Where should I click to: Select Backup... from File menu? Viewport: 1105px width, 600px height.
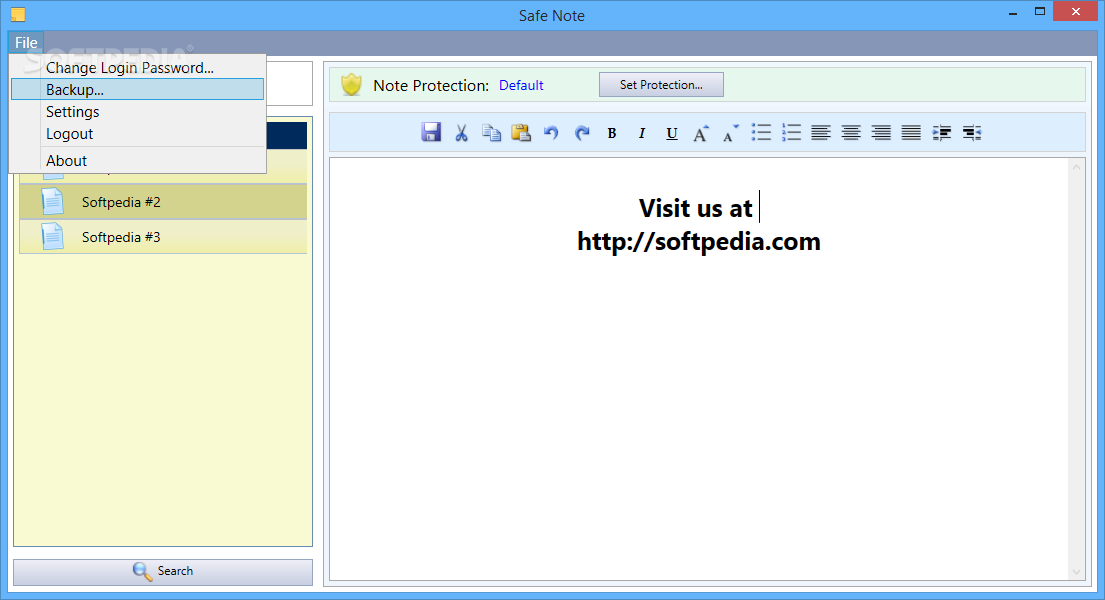coord(137,90)
